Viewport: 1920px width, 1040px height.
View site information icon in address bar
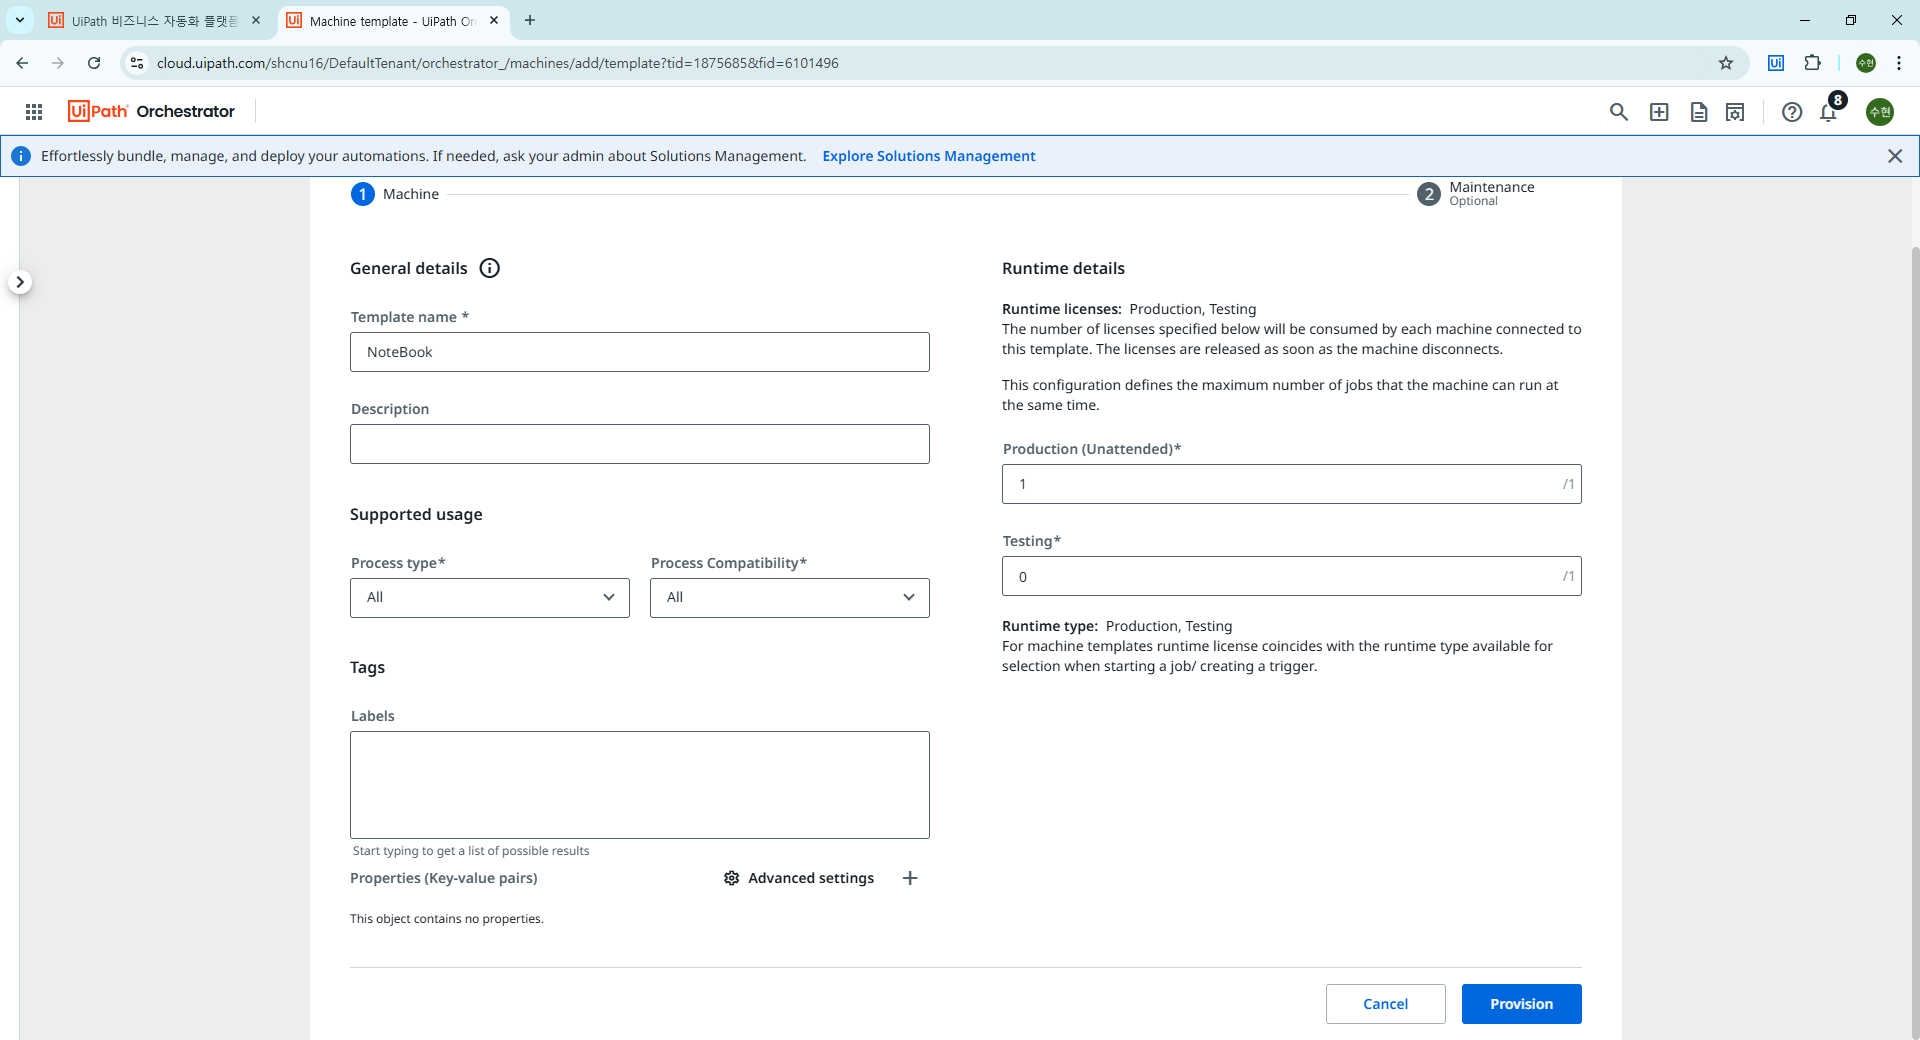[x=137, y=63]
